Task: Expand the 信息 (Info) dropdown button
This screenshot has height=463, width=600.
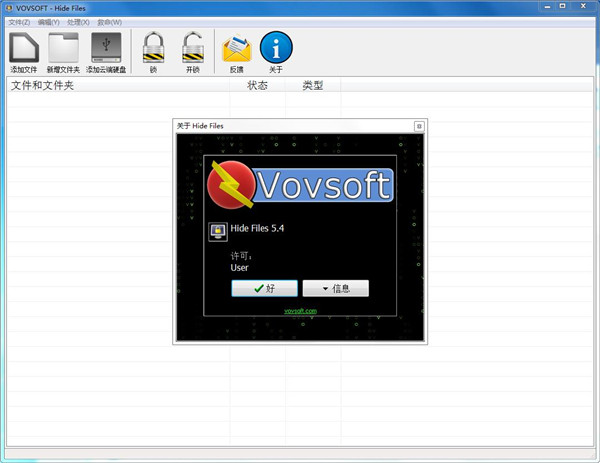Action: [336, 288]
